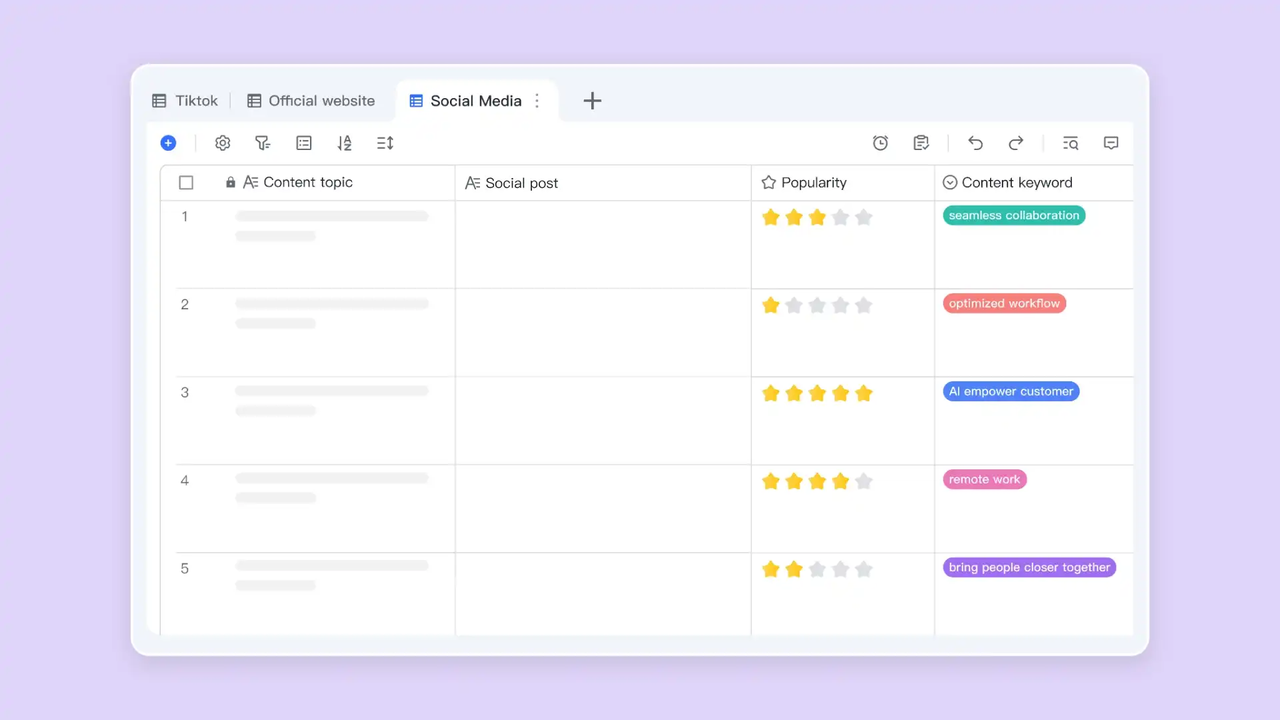Open the find records search icon

(1070, 143)
